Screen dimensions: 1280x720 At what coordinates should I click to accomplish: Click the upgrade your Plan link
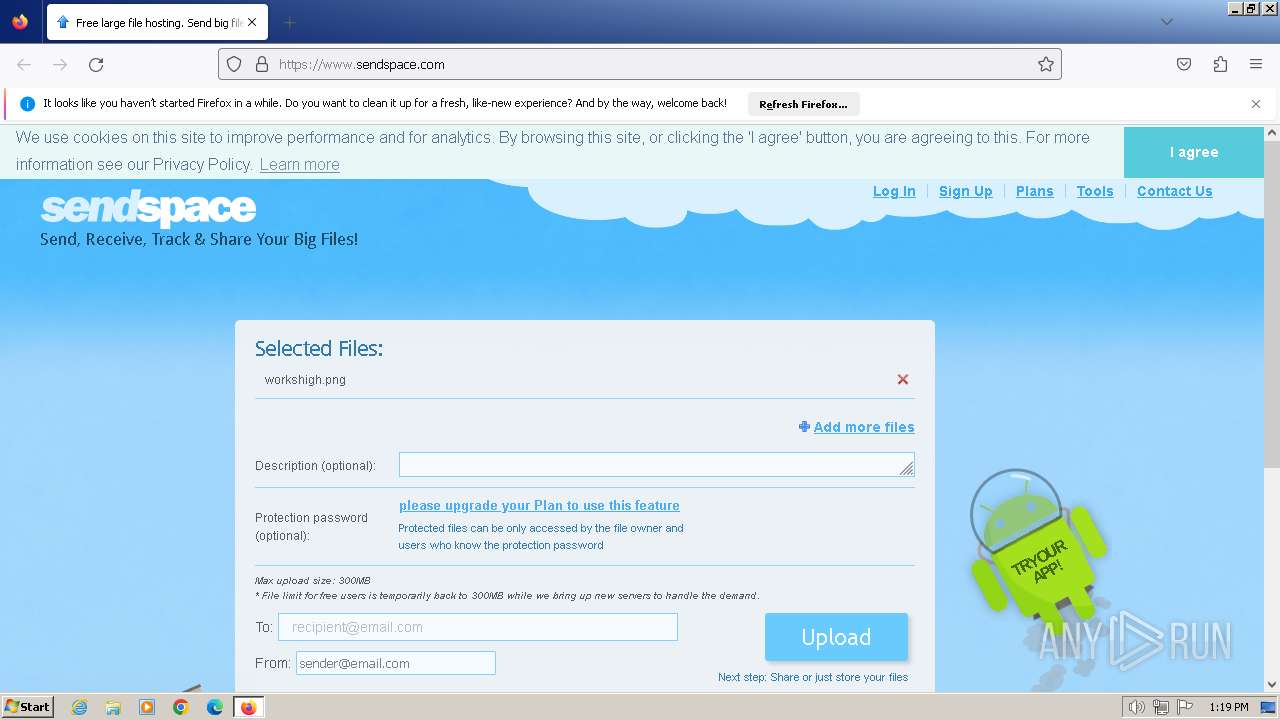pyautogui.click(x=539, y=506)
